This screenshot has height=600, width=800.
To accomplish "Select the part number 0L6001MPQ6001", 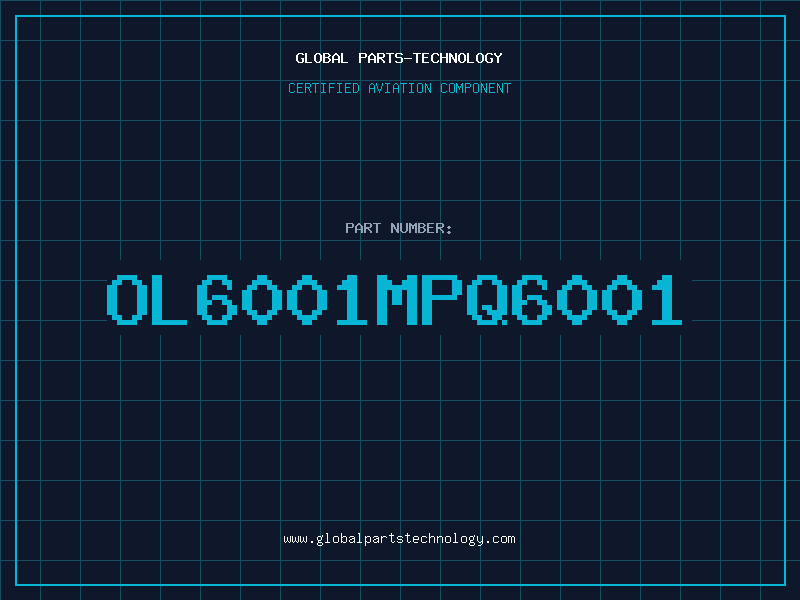I will coord(394,299).
